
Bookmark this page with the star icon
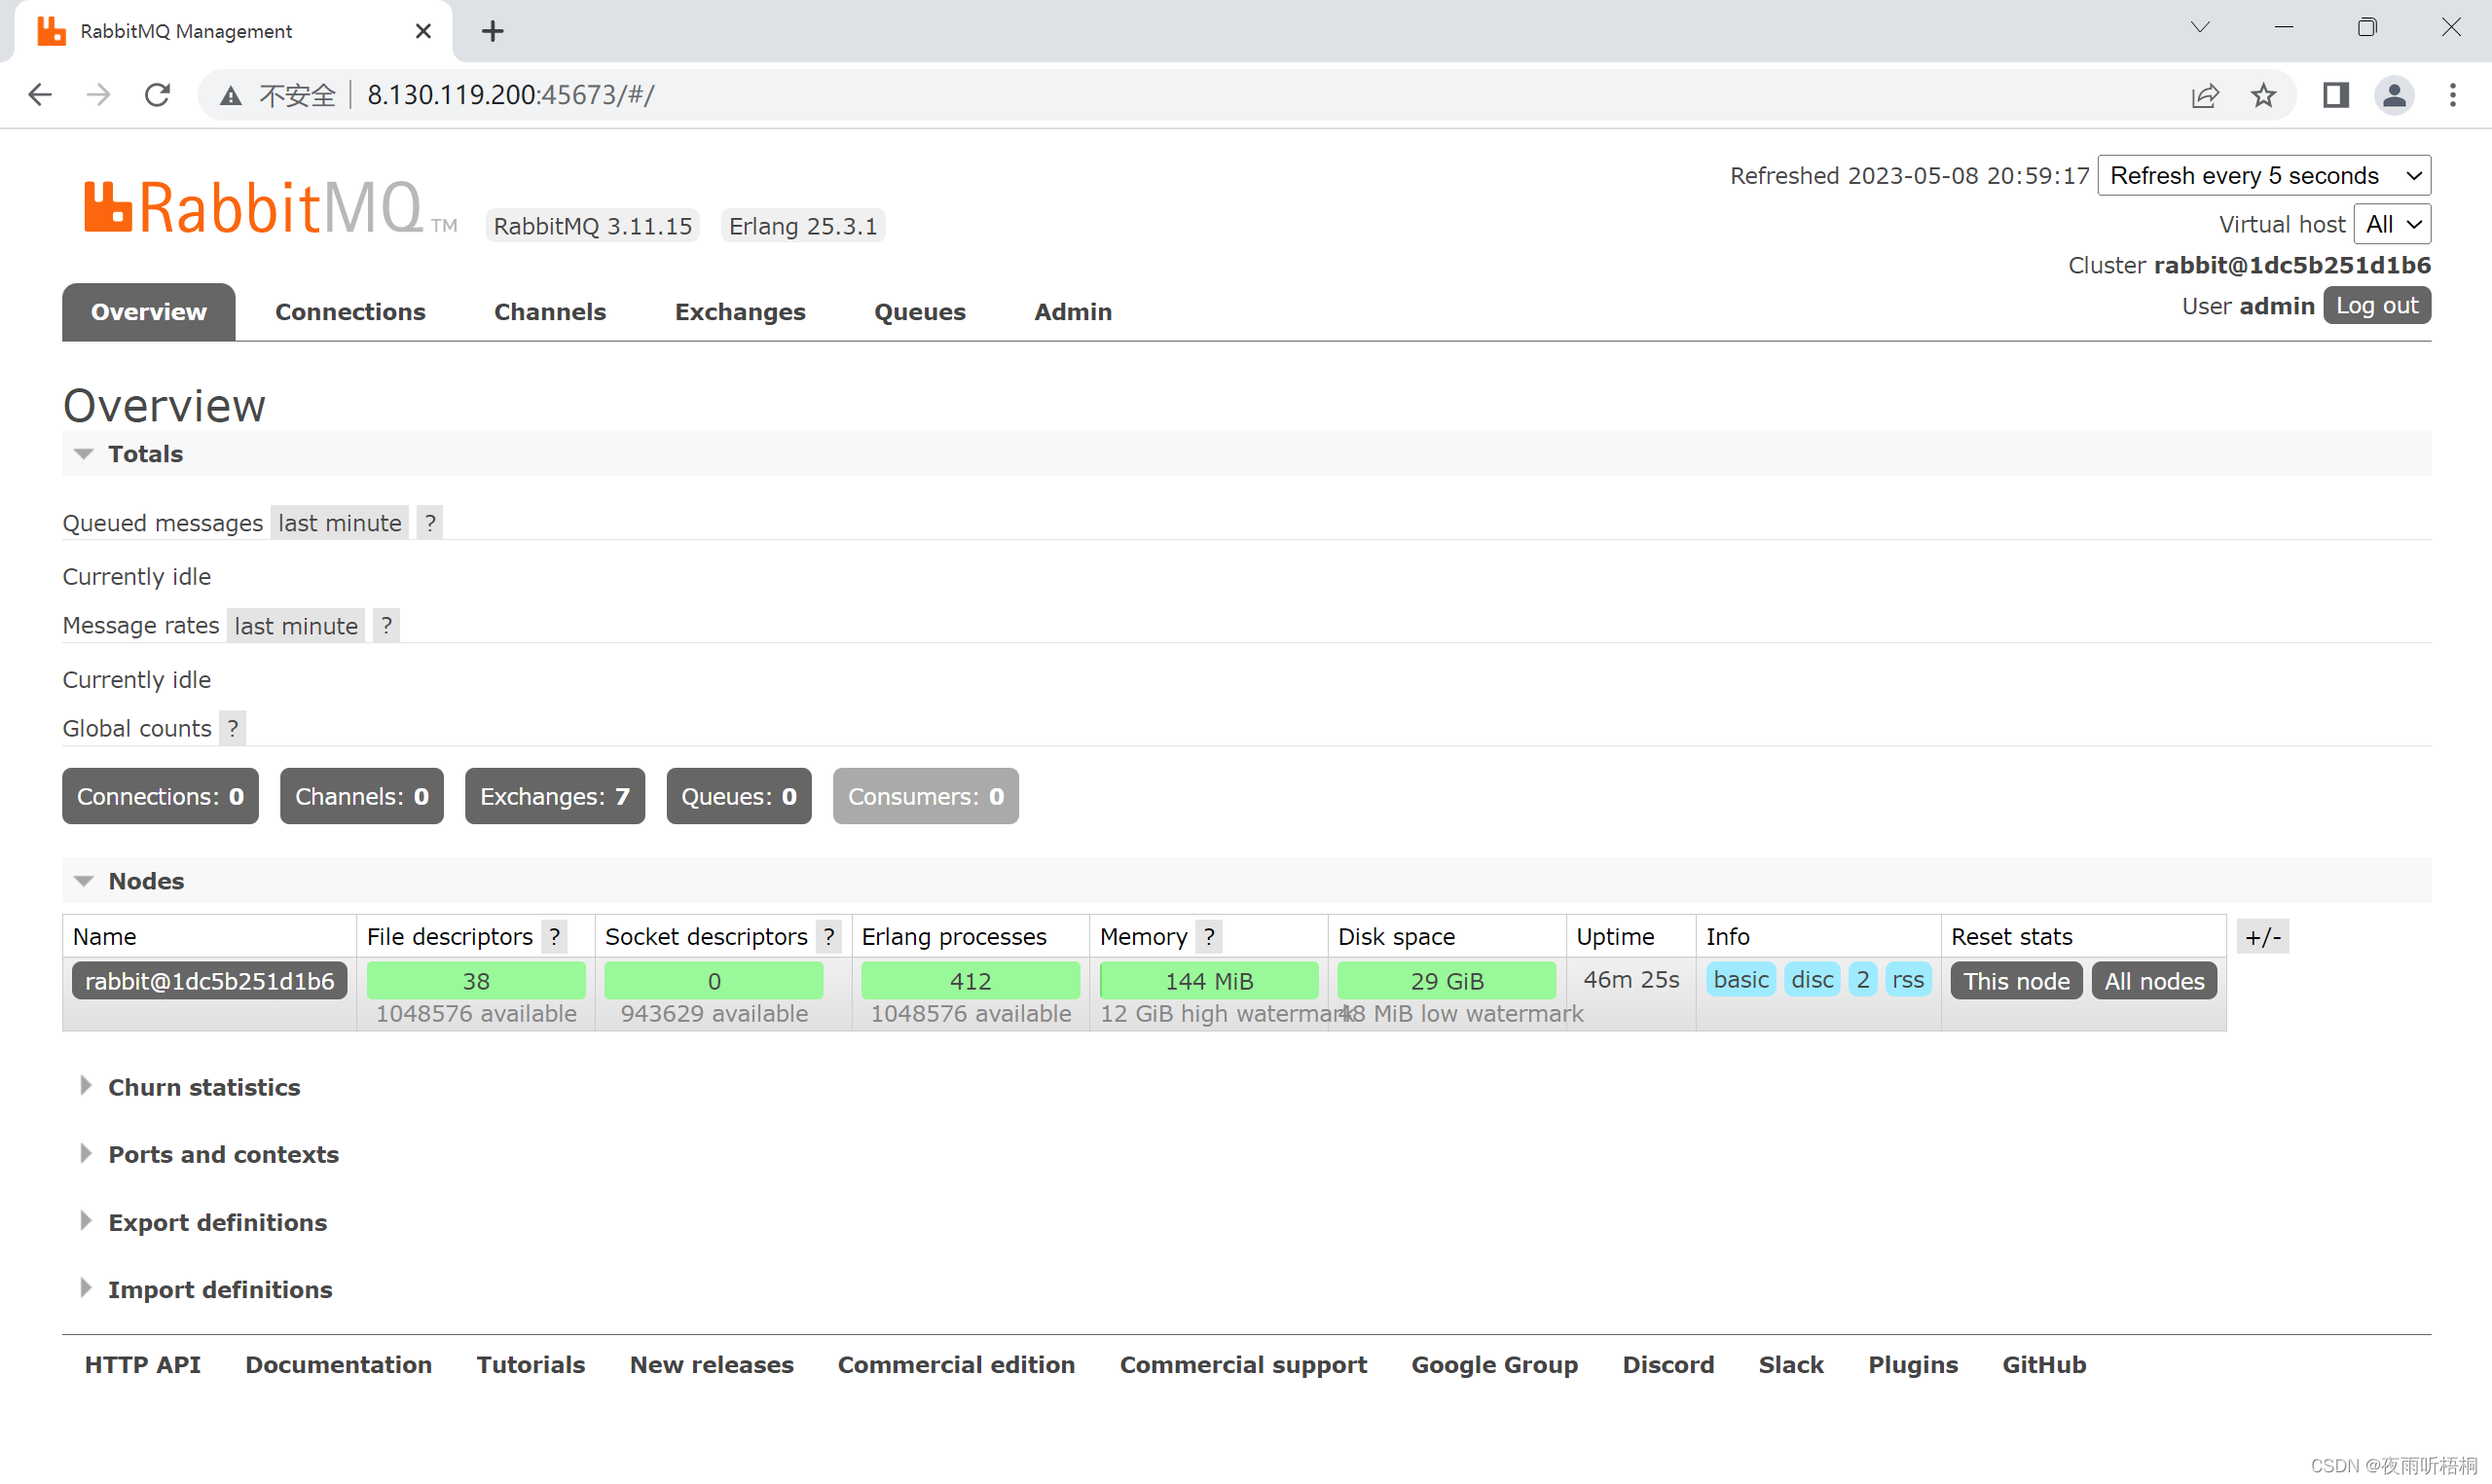pyautogui.click(x=2263, y=95)
